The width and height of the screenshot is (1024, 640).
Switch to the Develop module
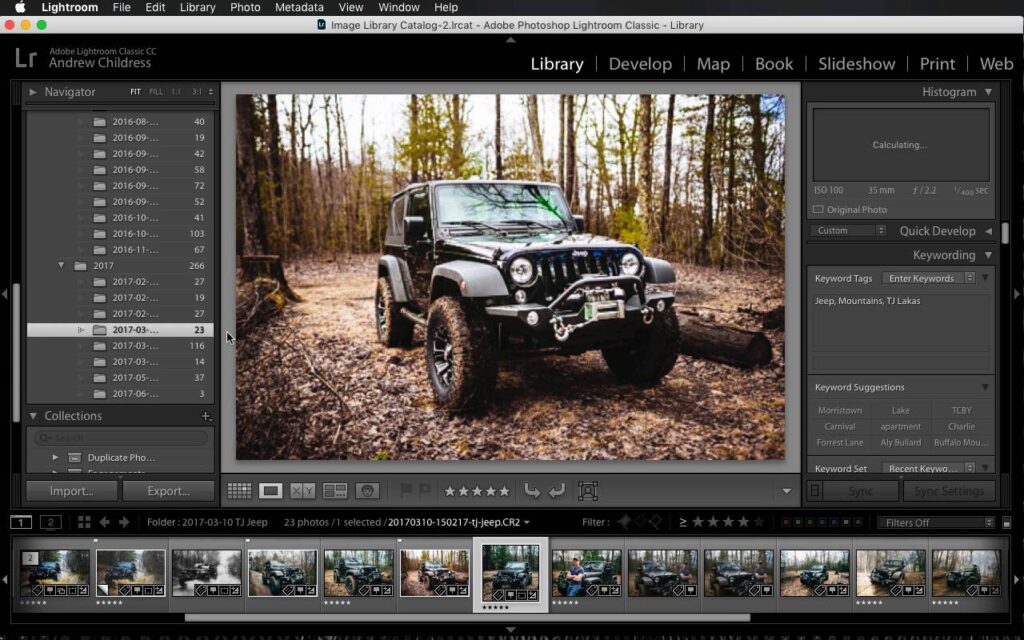click(x=640, y=63)
